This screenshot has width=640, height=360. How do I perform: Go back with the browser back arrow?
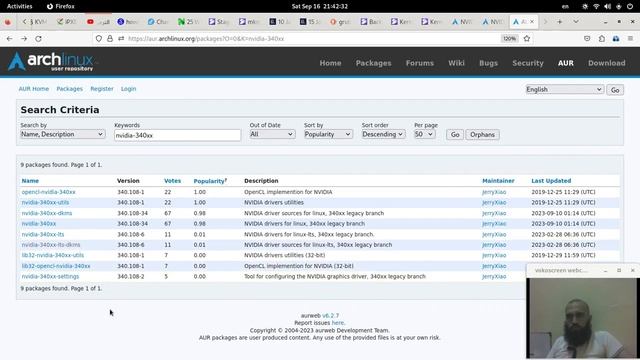tap(9, 38)
